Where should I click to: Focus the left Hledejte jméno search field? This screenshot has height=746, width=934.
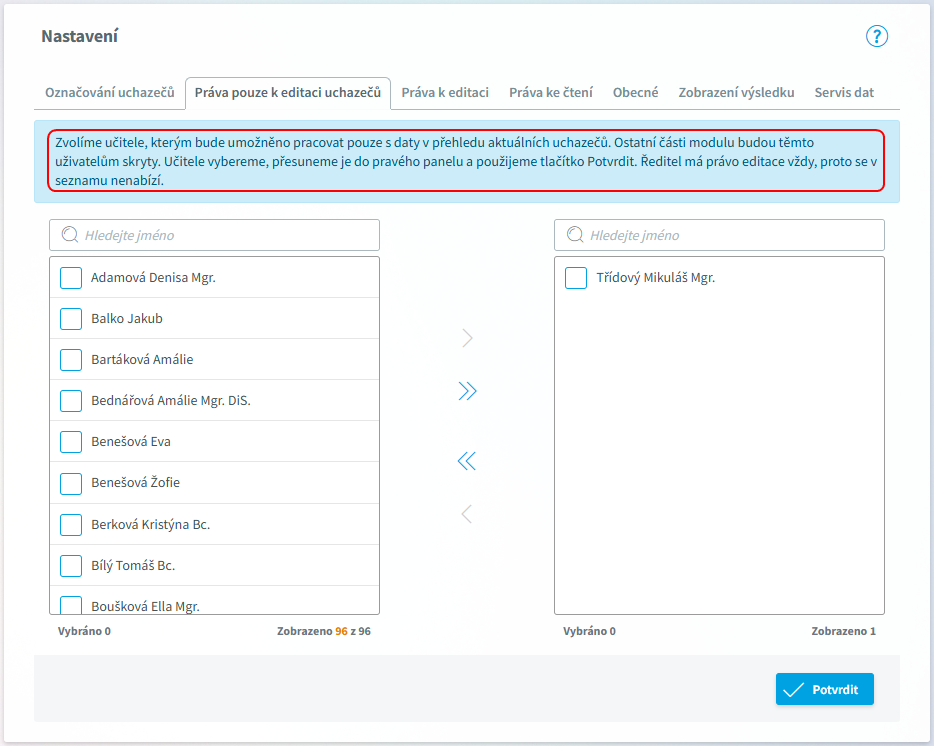click(214, 235)
